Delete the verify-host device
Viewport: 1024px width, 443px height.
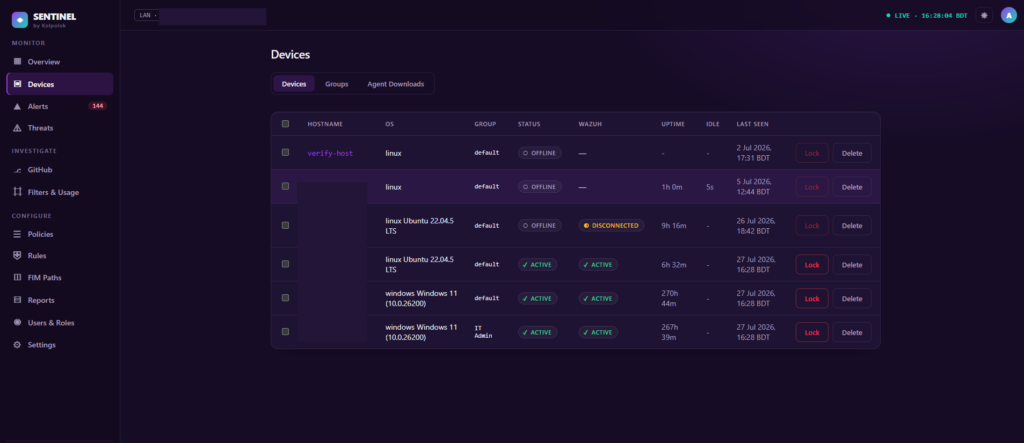[x=852, y=153]
